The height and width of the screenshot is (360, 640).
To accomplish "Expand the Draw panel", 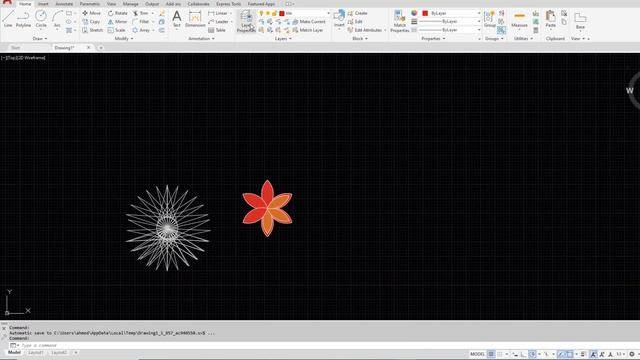I will point(40,38).
